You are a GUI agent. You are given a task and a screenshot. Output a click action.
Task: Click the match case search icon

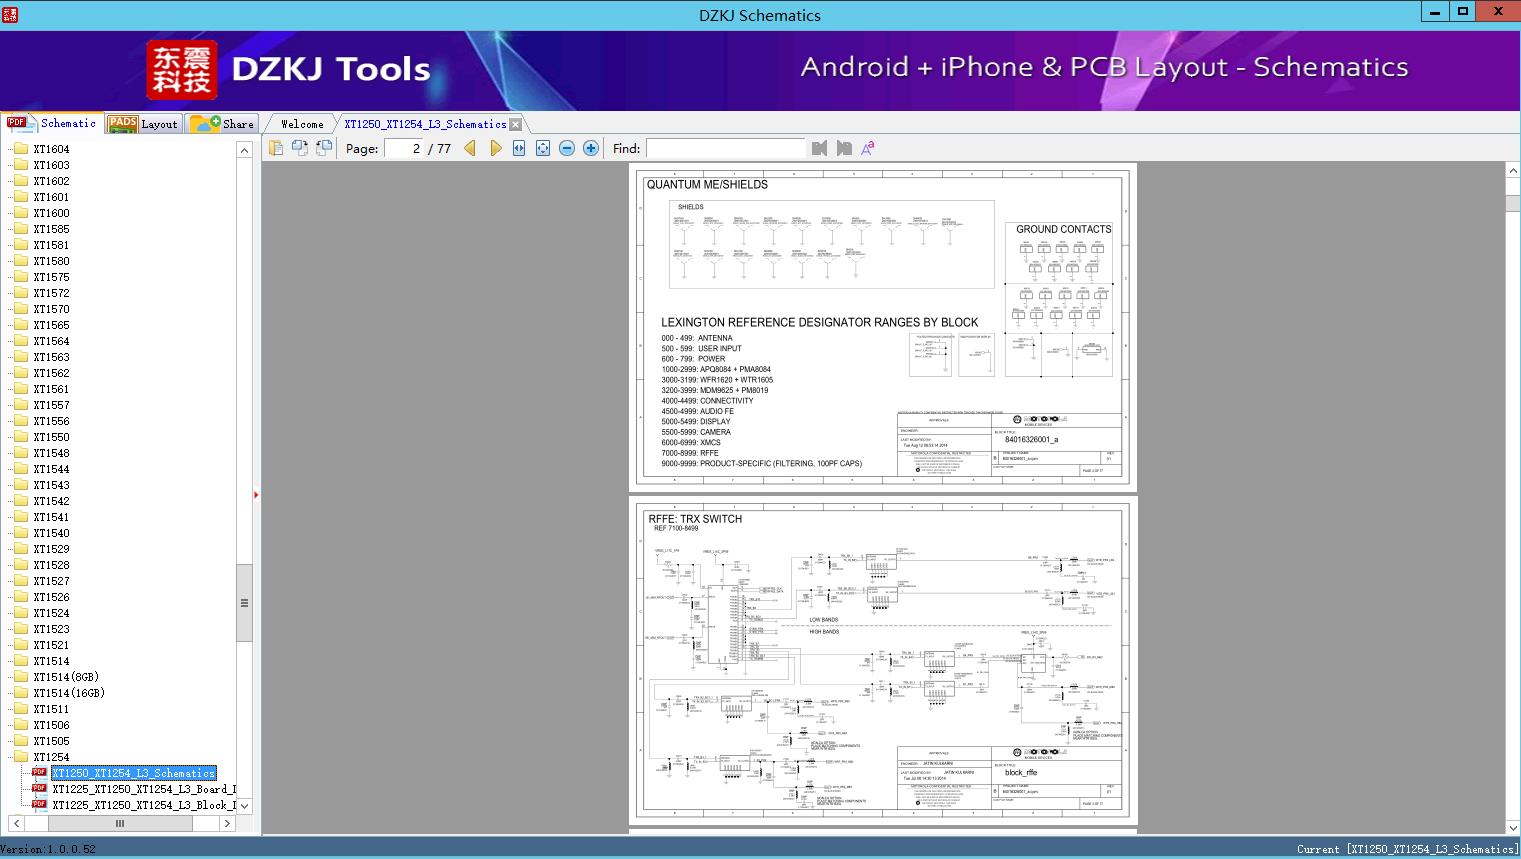pos(868,148)
